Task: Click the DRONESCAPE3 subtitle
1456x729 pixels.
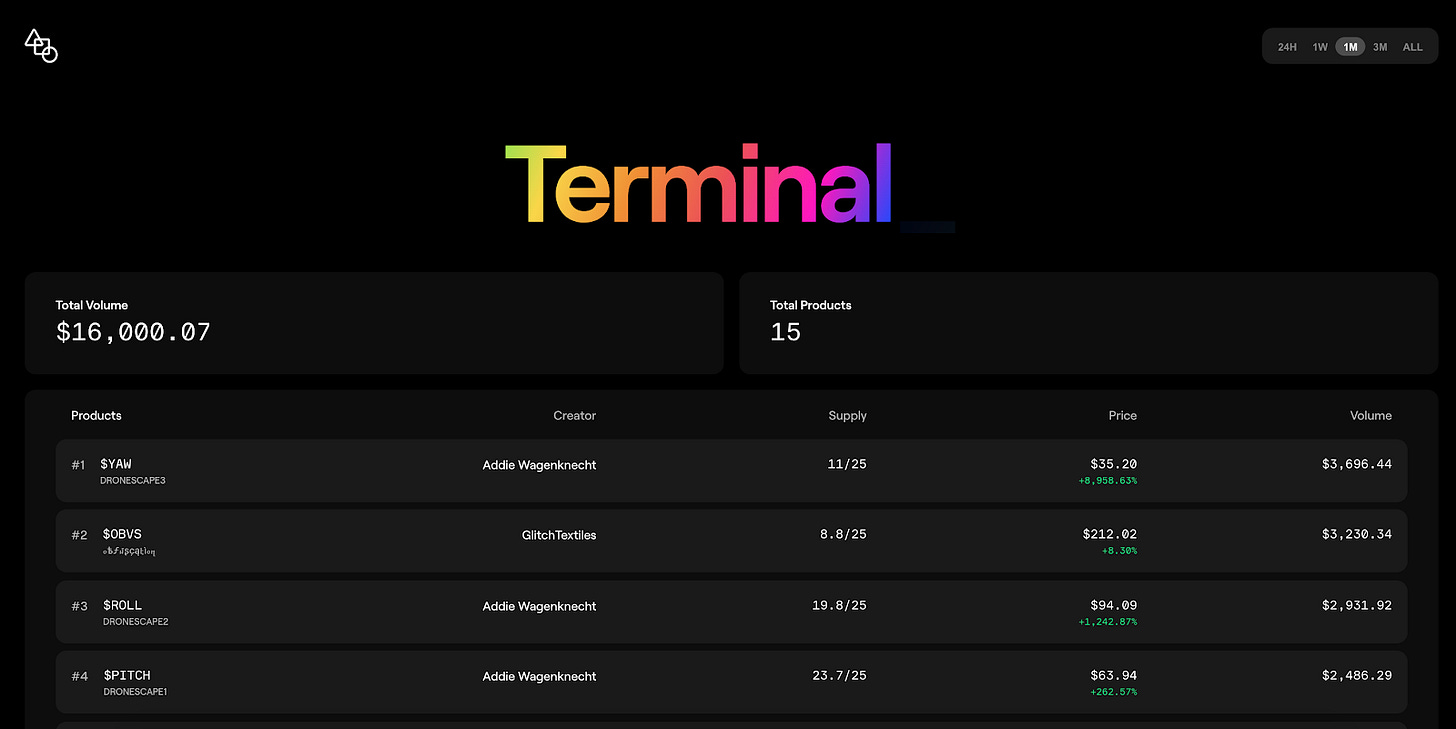Action: 133,481
